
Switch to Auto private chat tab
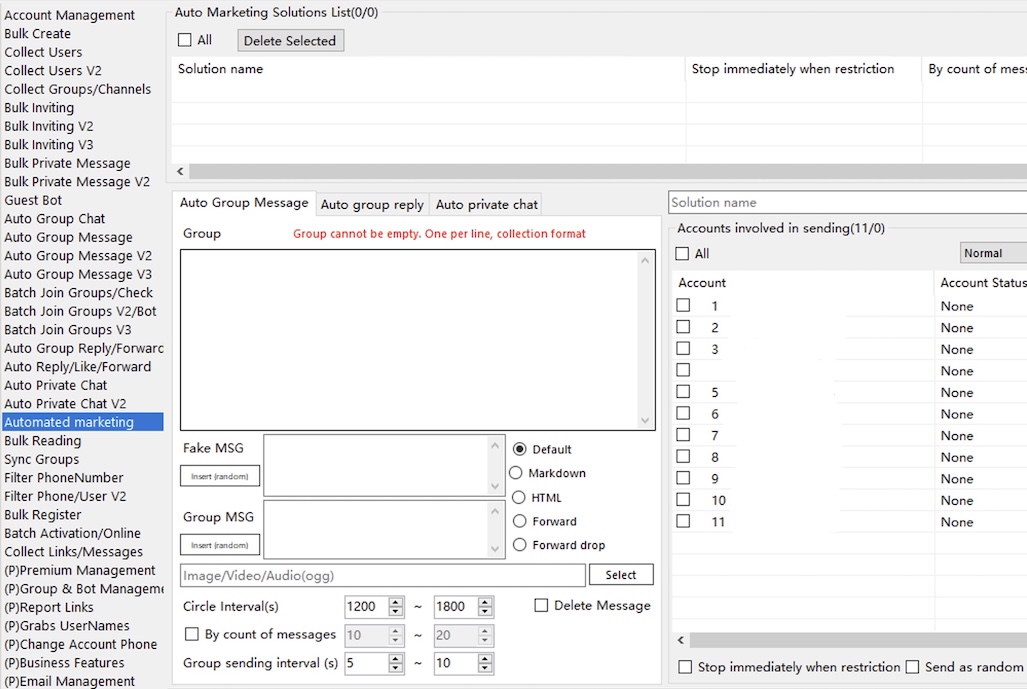487,204
